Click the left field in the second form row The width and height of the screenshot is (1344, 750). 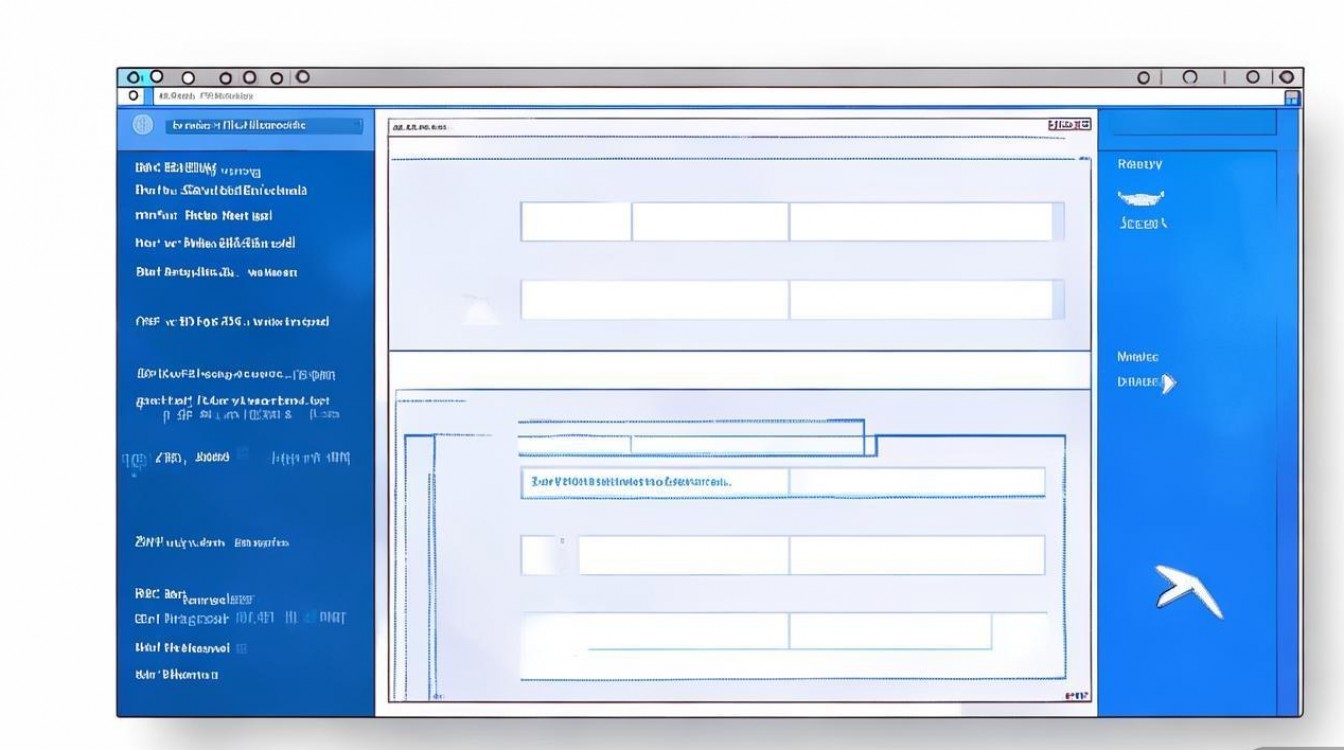[655, 299]
